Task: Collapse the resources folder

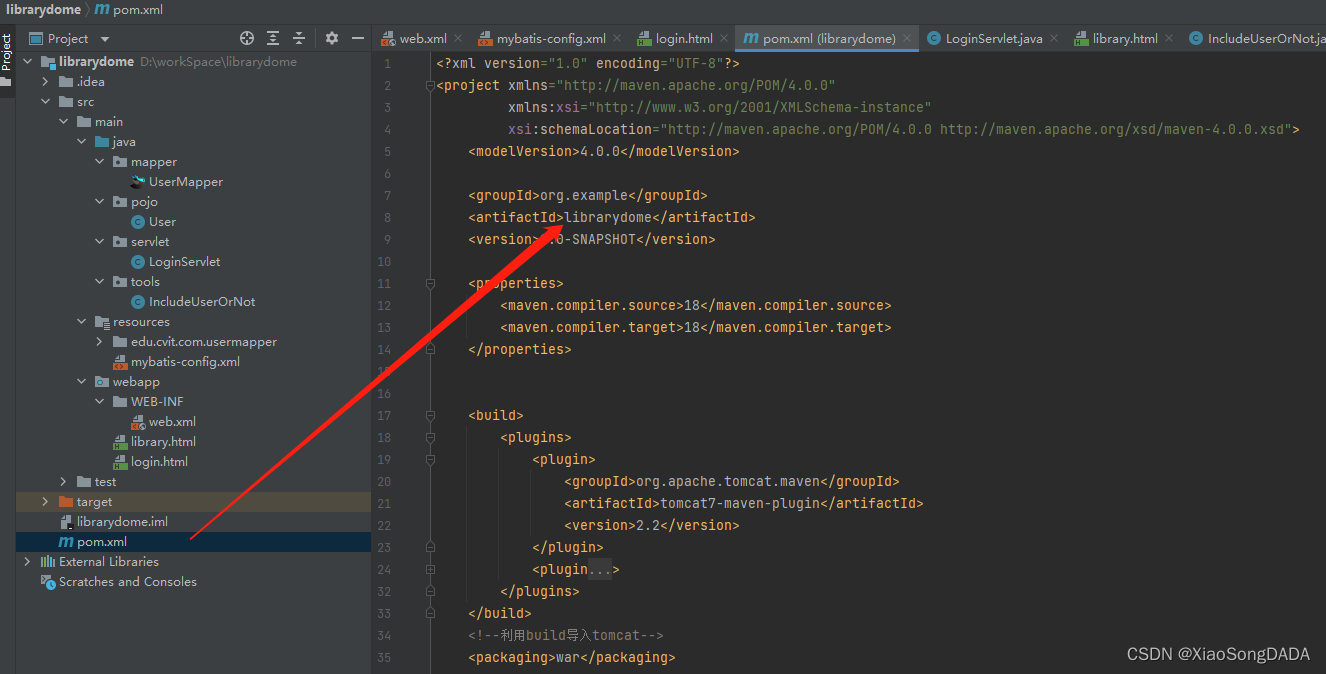Action: 82,322
